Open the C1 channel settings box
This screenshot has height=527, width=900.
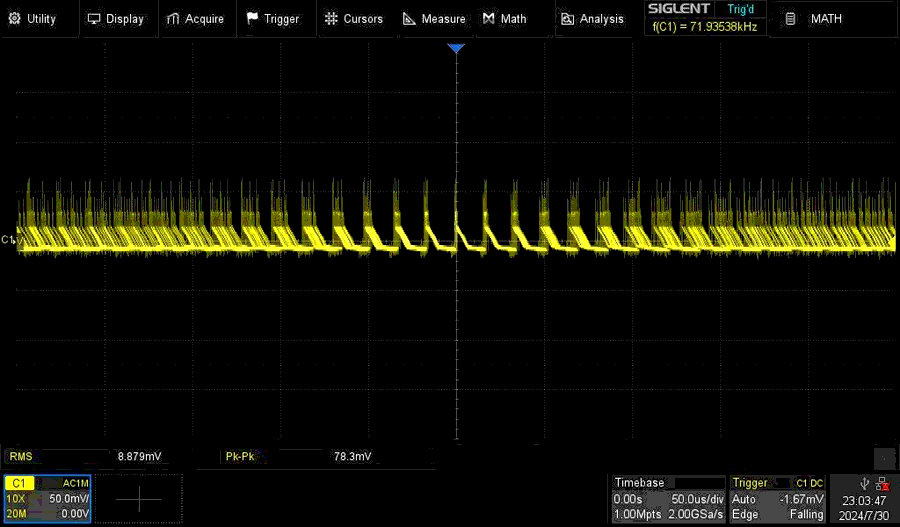tap(47, 498)
